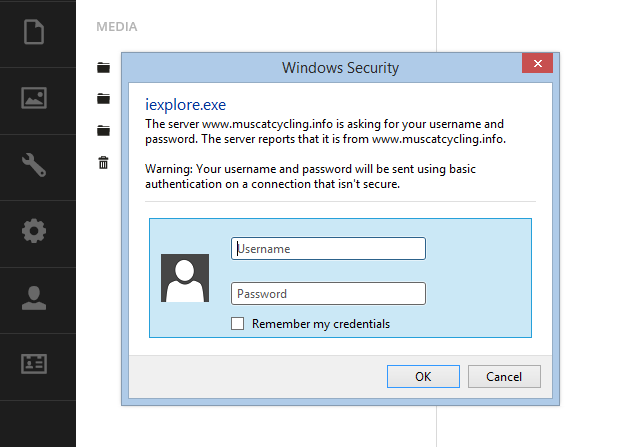Open the Members ID card icon

pyautogui.click(x=35, y=364)
